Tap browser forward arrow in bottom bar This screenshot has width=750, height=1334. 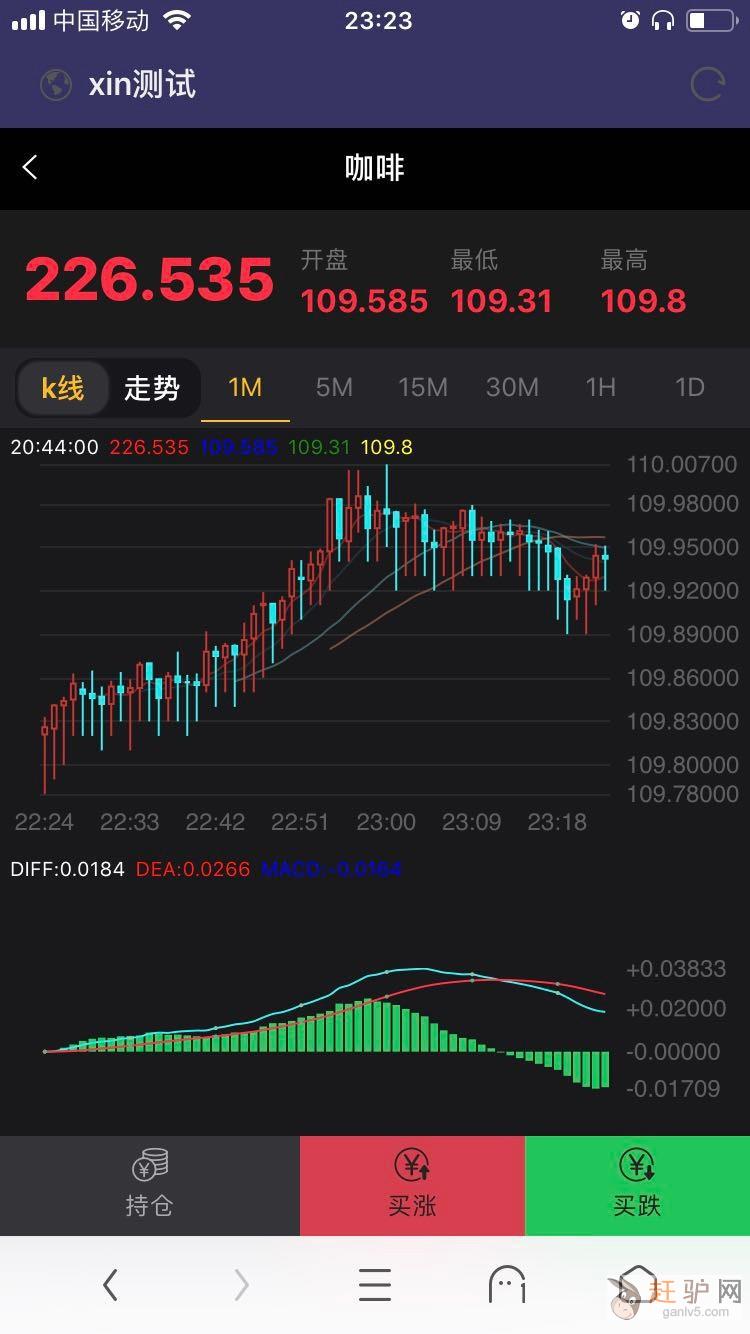[x=241, y=1284]
